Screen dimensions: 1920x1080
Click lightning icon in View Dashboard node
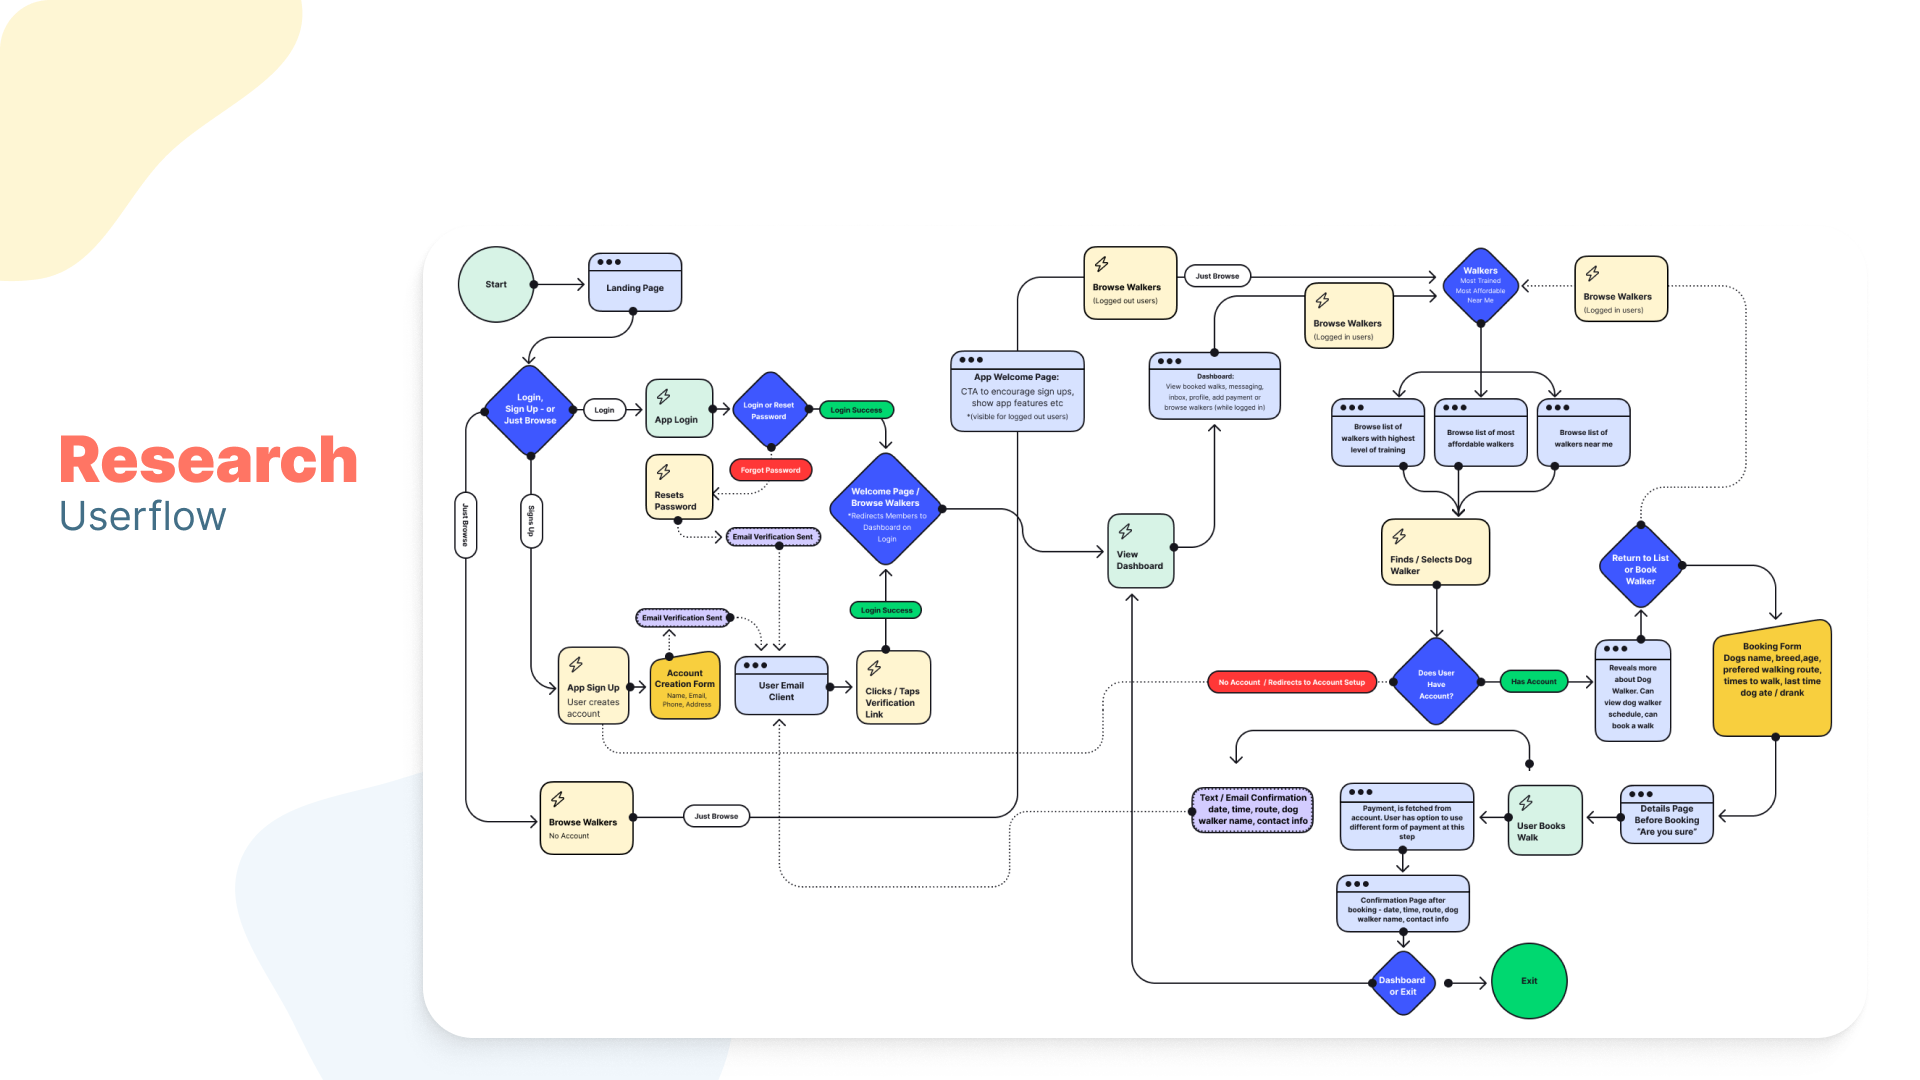(1125, 531)
